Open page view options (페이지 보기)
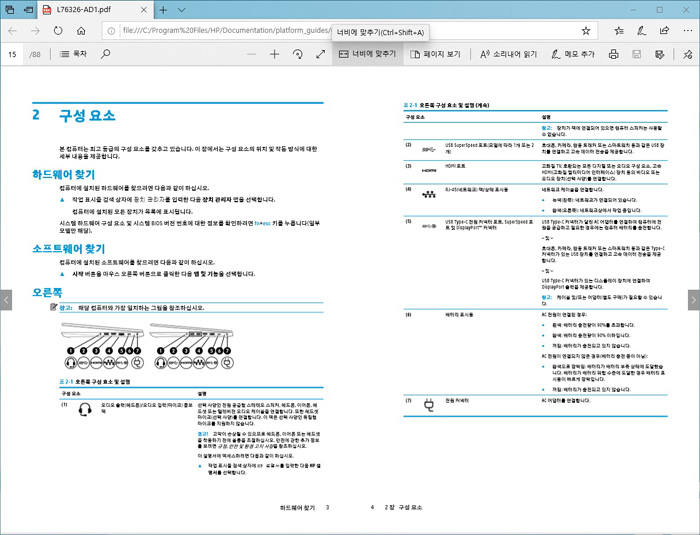 [x=435, y=54]
